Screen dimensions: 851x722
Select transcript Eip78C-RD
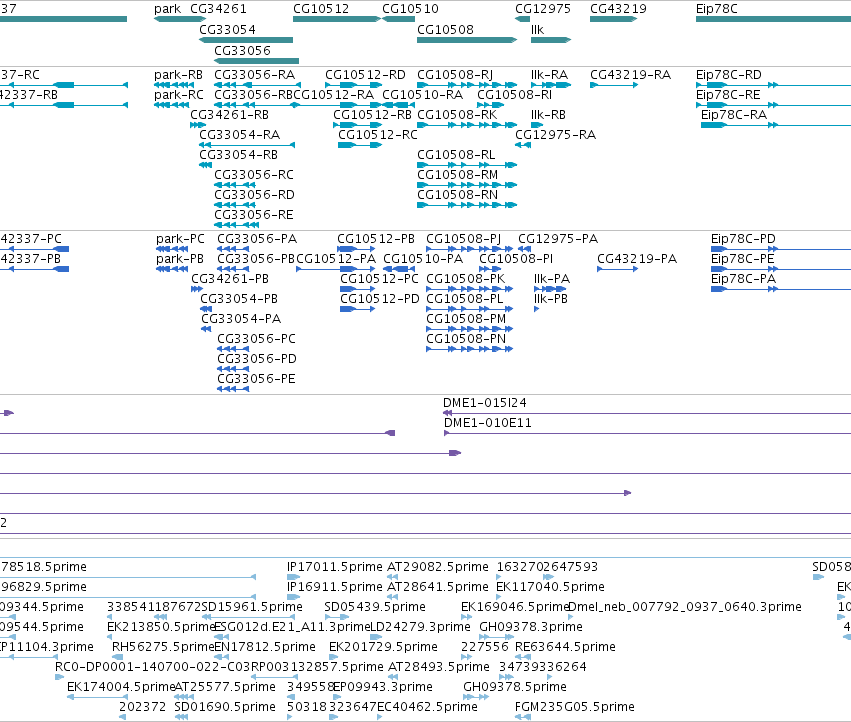[x=728, y=74]
